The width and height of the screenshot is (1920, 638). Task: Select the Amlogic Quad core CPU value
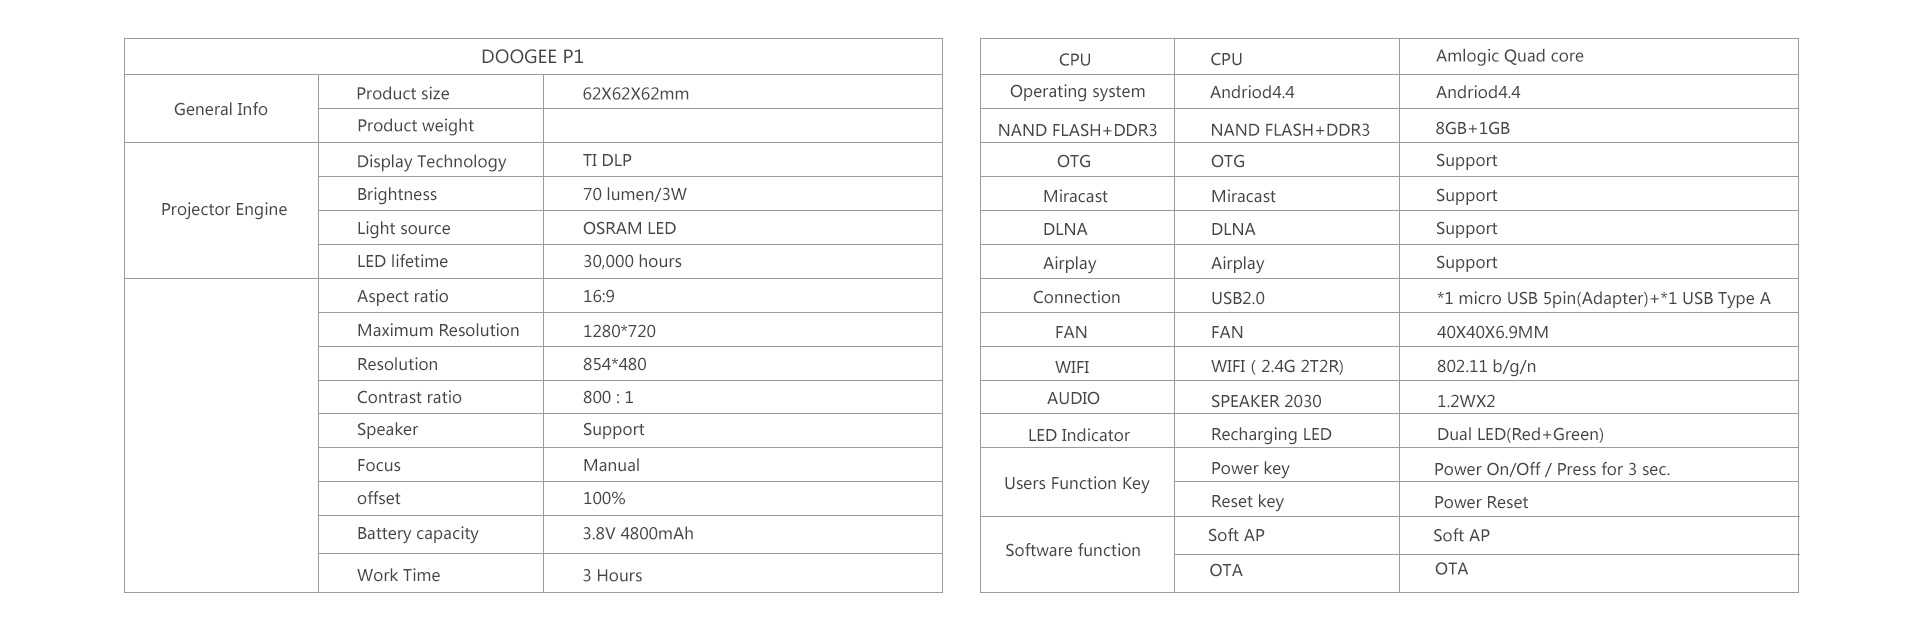(1509, 56)
